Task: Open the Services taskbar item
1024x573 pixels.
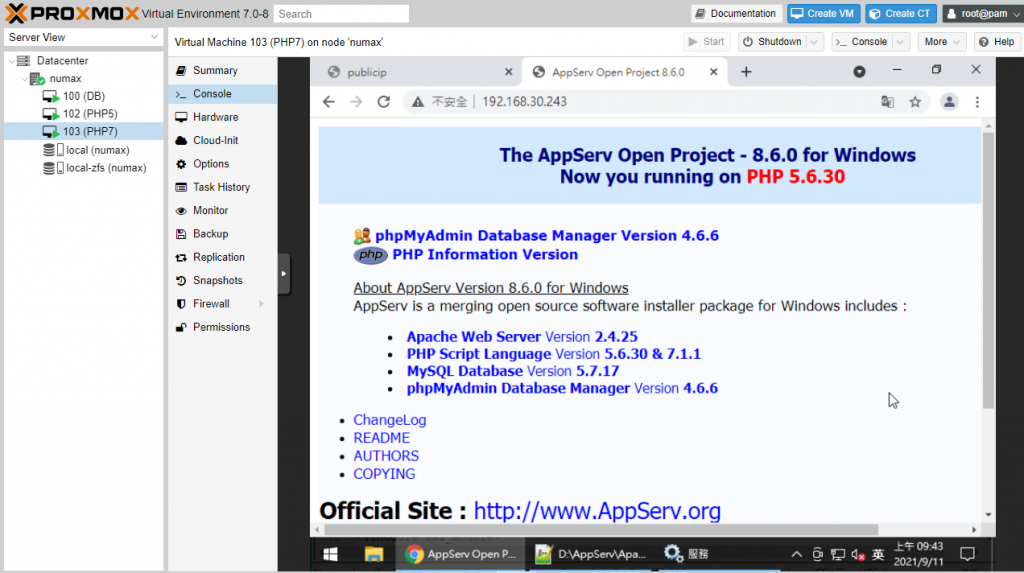Action: pyautogui.click(x=686, y=555)
